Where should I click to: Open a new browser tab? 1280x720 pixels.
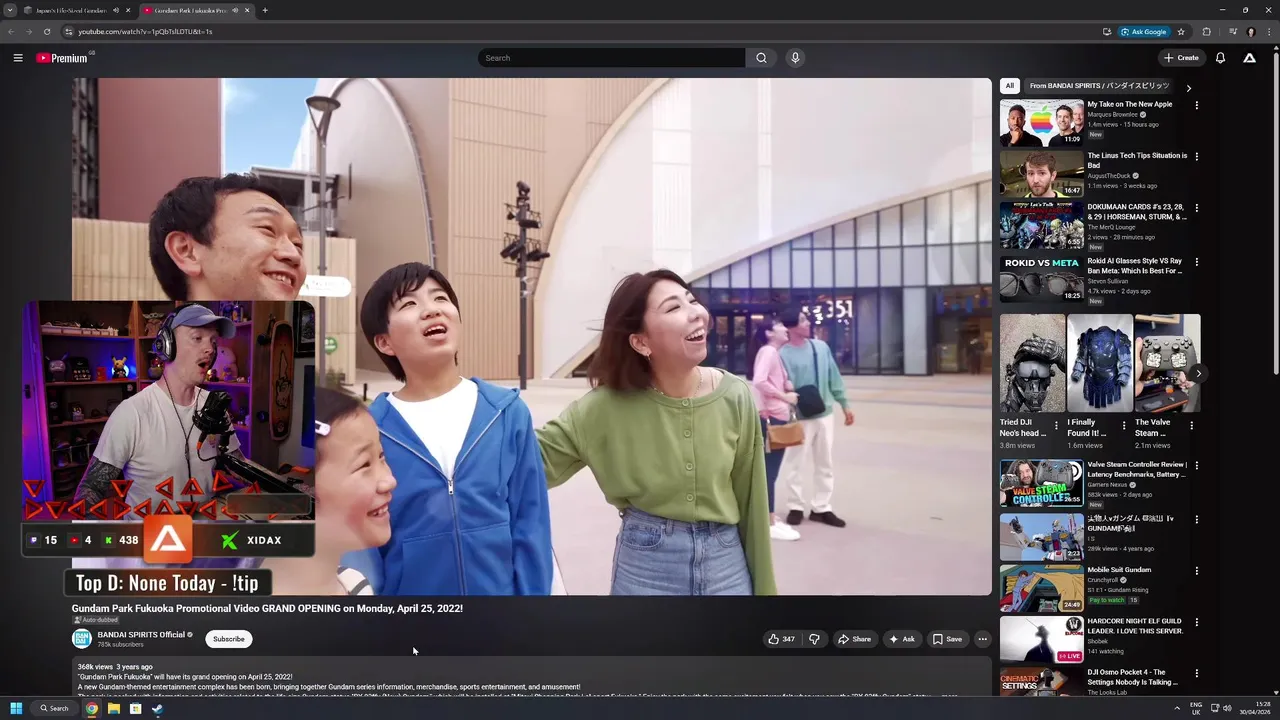[265, 10]
